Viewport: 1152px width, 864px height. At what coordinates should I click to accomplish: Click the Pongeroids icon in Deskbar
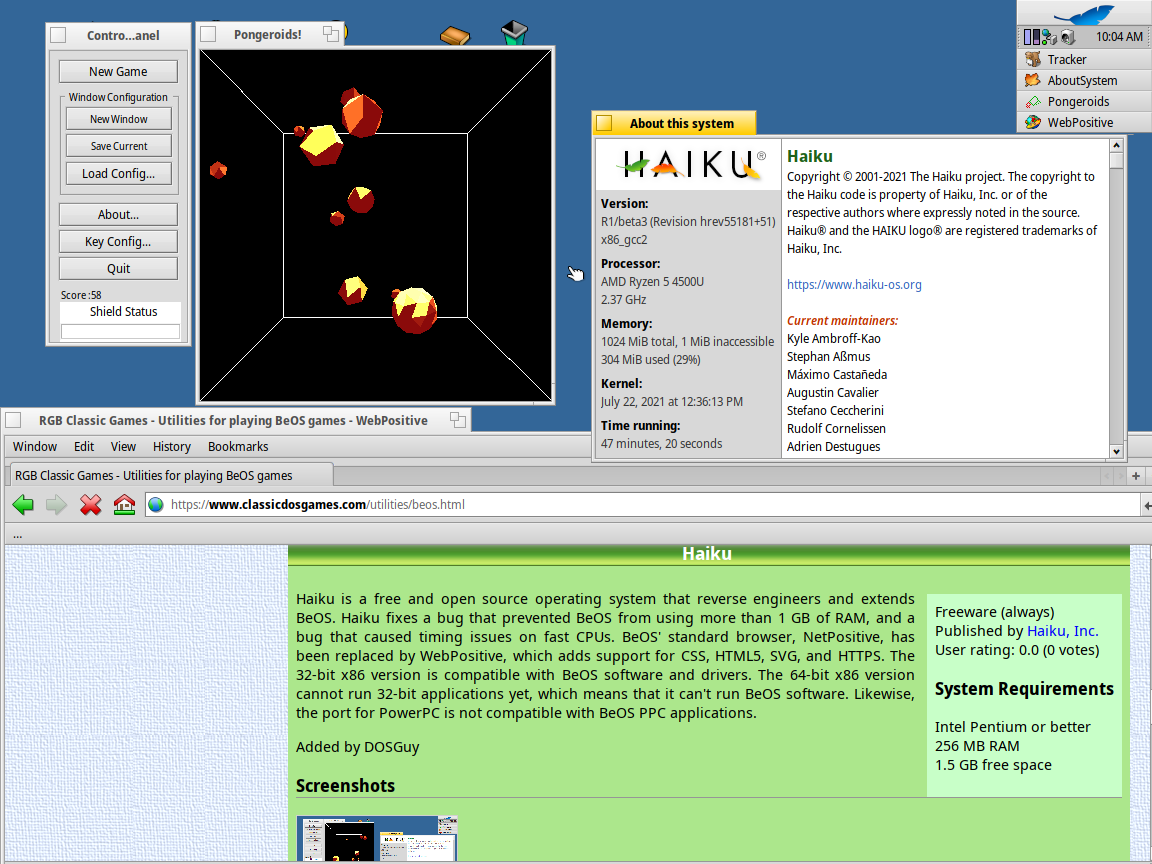point(1033,101)
